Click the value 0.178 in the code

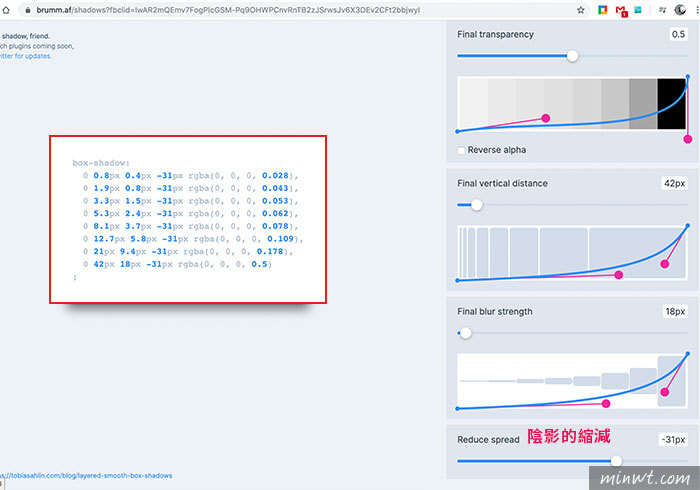[x=270, y=251]
